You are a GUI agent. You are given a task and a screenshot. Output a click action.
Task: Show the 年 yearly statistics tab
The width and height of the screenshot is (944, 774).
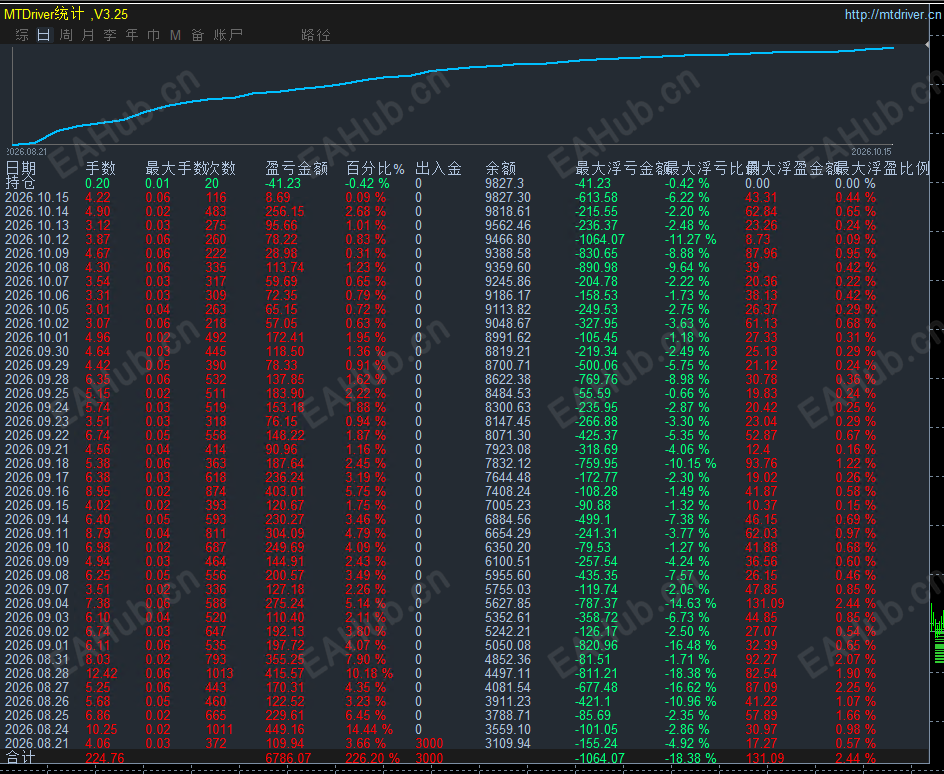(x=132, y=35)
